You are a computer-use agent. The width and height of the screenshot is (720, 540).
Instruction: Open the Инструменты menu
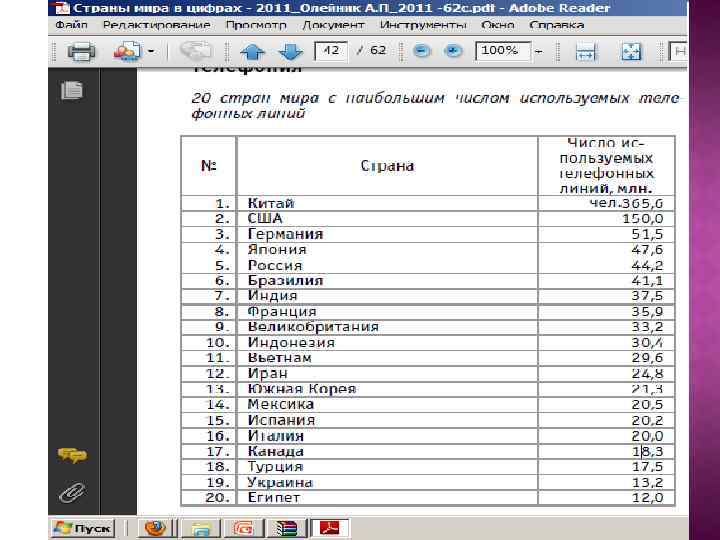coord(423,25)
